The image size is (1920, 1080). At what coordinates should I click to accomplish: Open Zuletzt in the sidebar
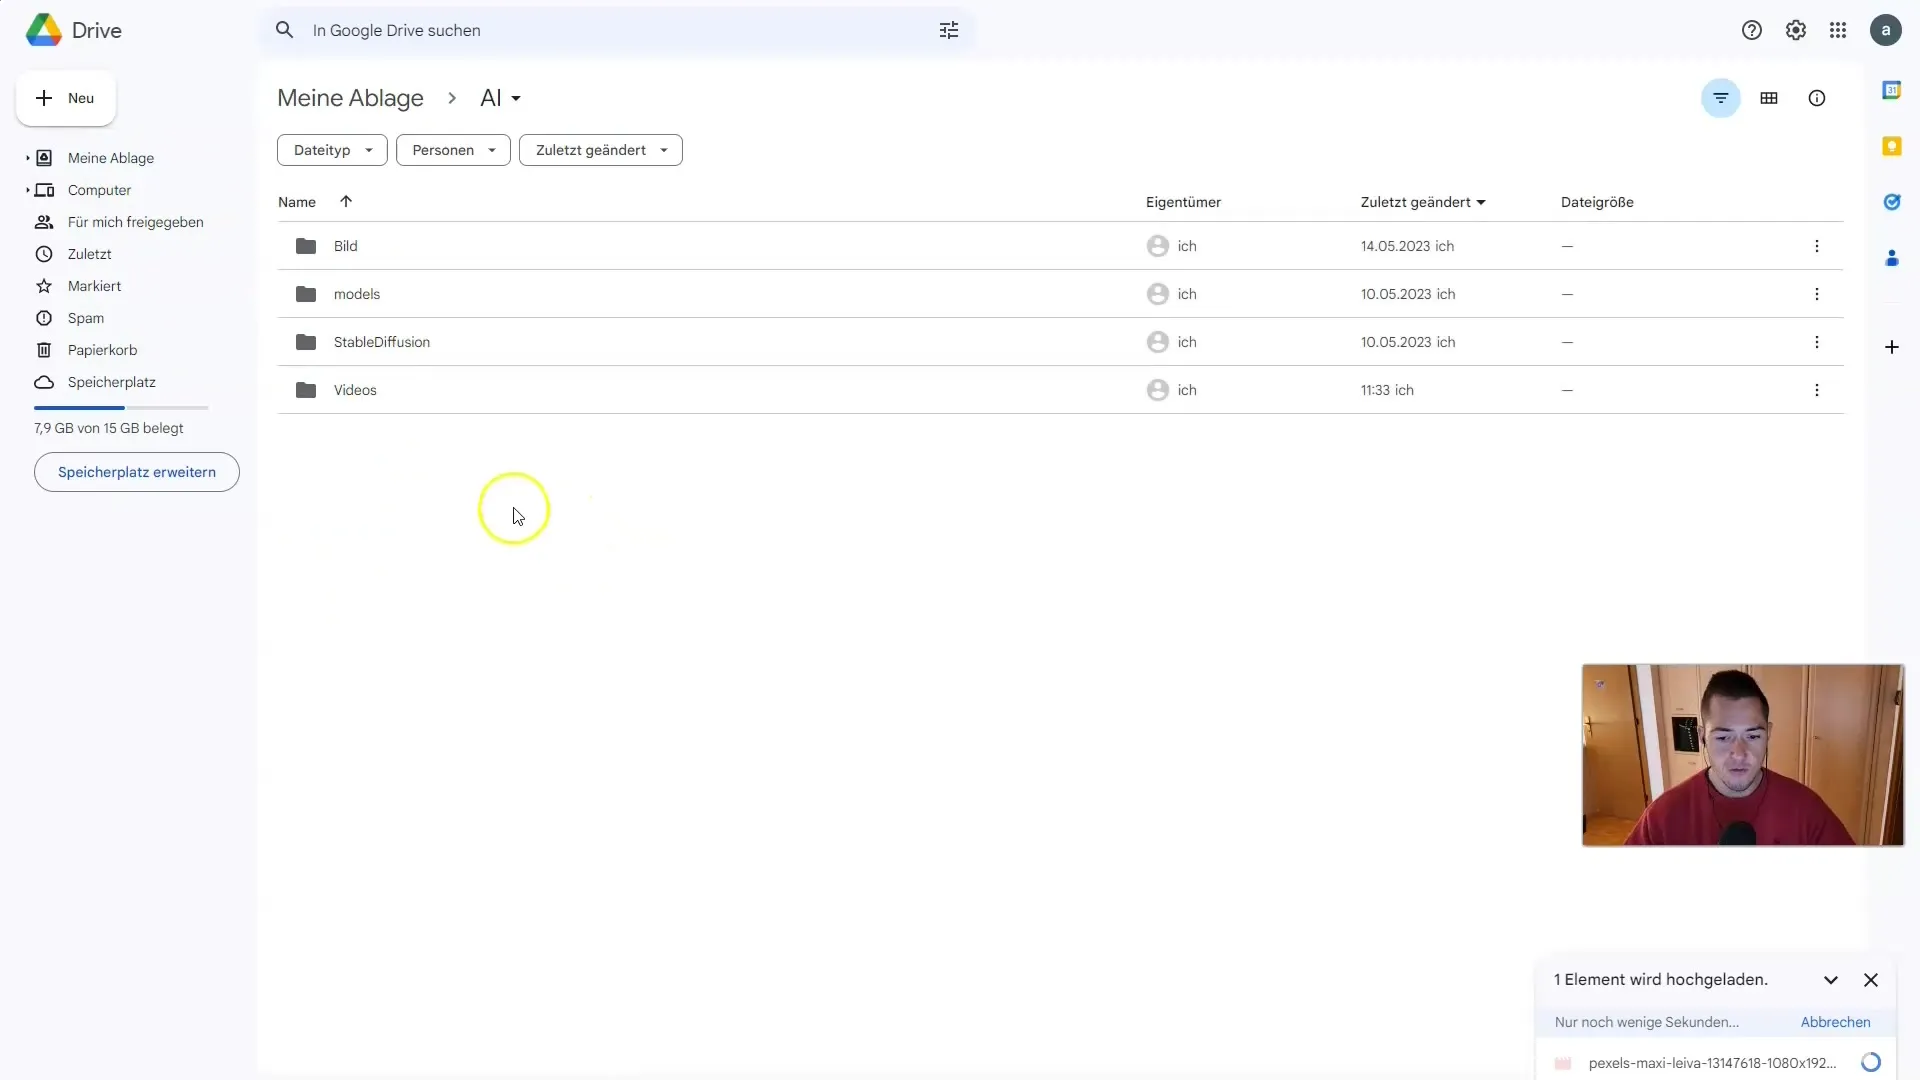[x=89, y=254]
